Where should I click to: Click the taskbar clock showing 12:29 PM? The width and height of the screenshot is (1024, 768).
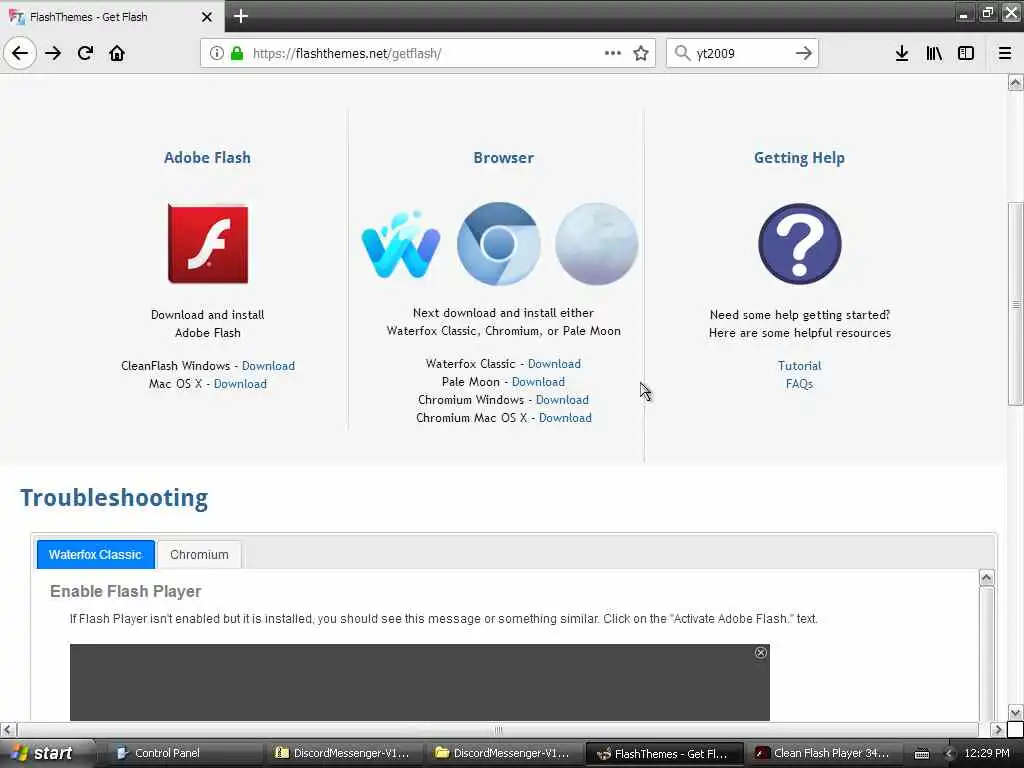987,753
